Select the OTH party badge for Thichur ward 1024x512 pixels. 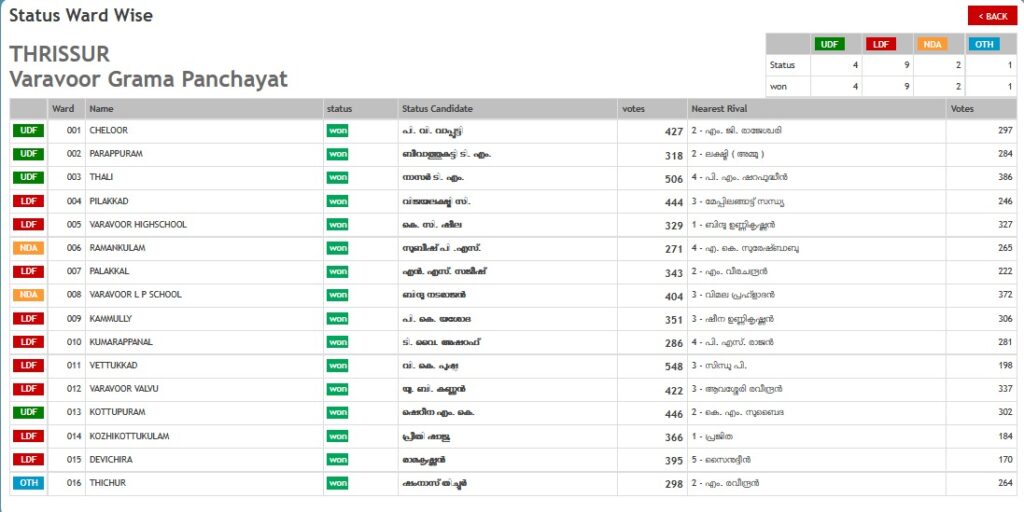click(28, 483)
